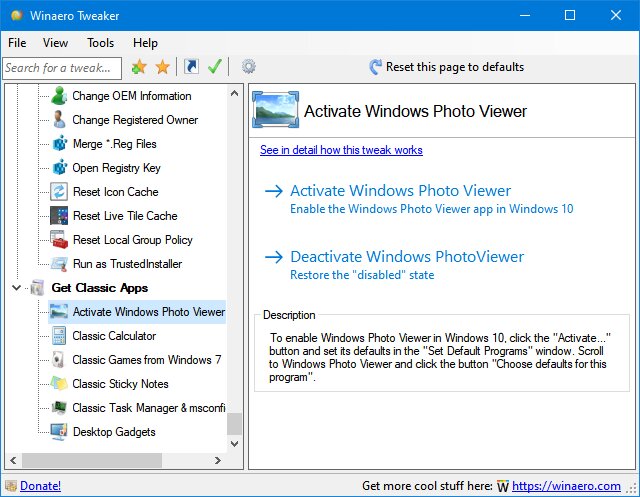640x497 pixels.
Task: Click the Change Registered Owner icon
Action: tap(59, 120)
